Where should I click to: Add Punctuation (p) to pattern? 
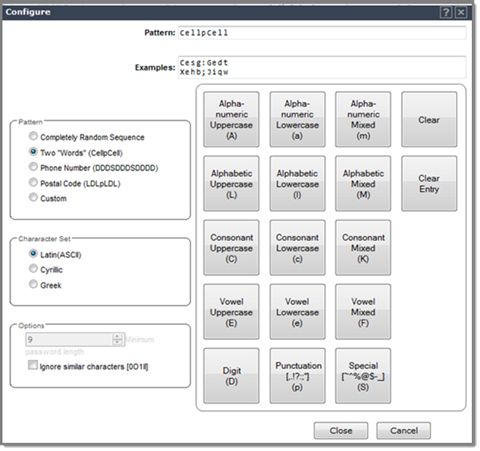[297, 376]
